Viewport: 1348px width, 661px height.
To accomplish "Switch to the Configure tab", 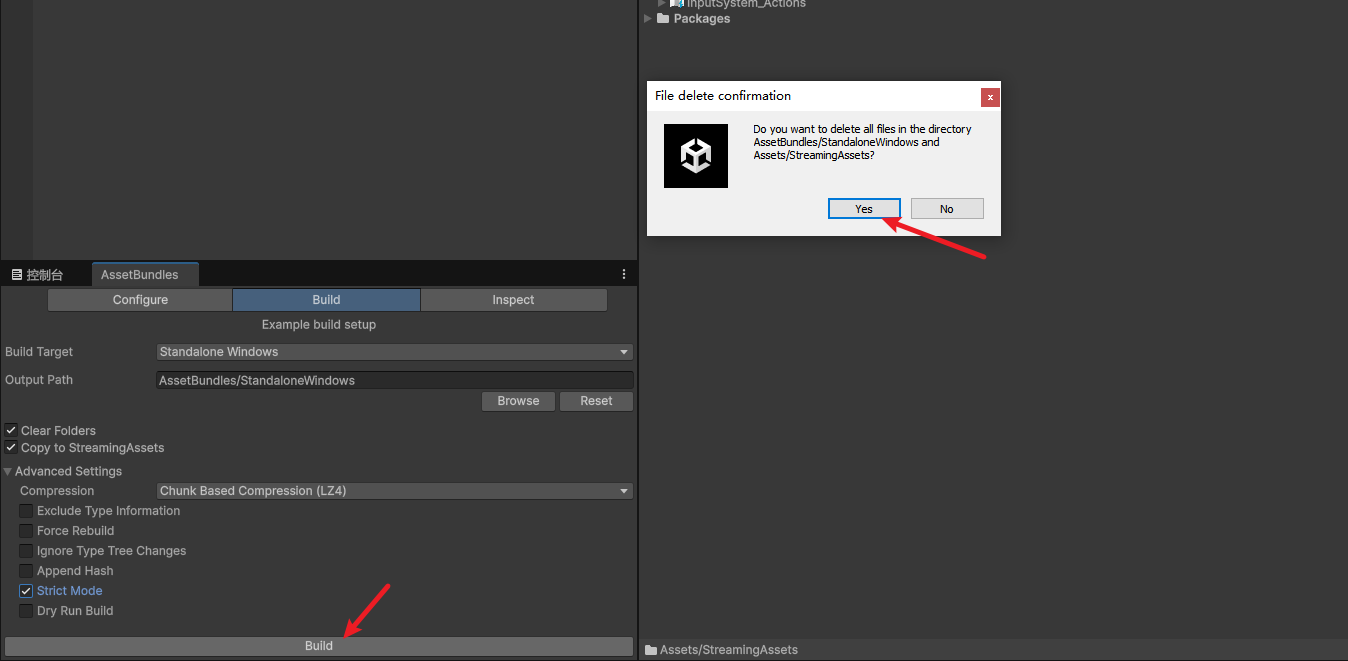I will point(139,299).
